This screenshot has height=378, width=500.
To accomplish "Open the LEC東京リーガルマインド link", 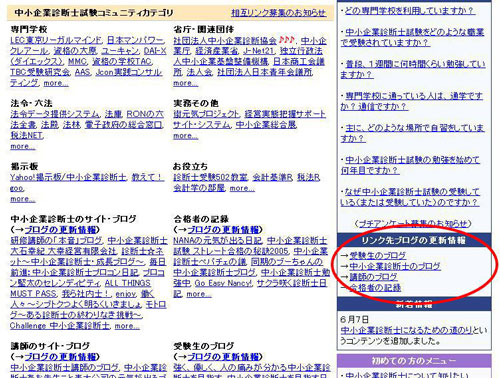I will (x=56, y=40).
